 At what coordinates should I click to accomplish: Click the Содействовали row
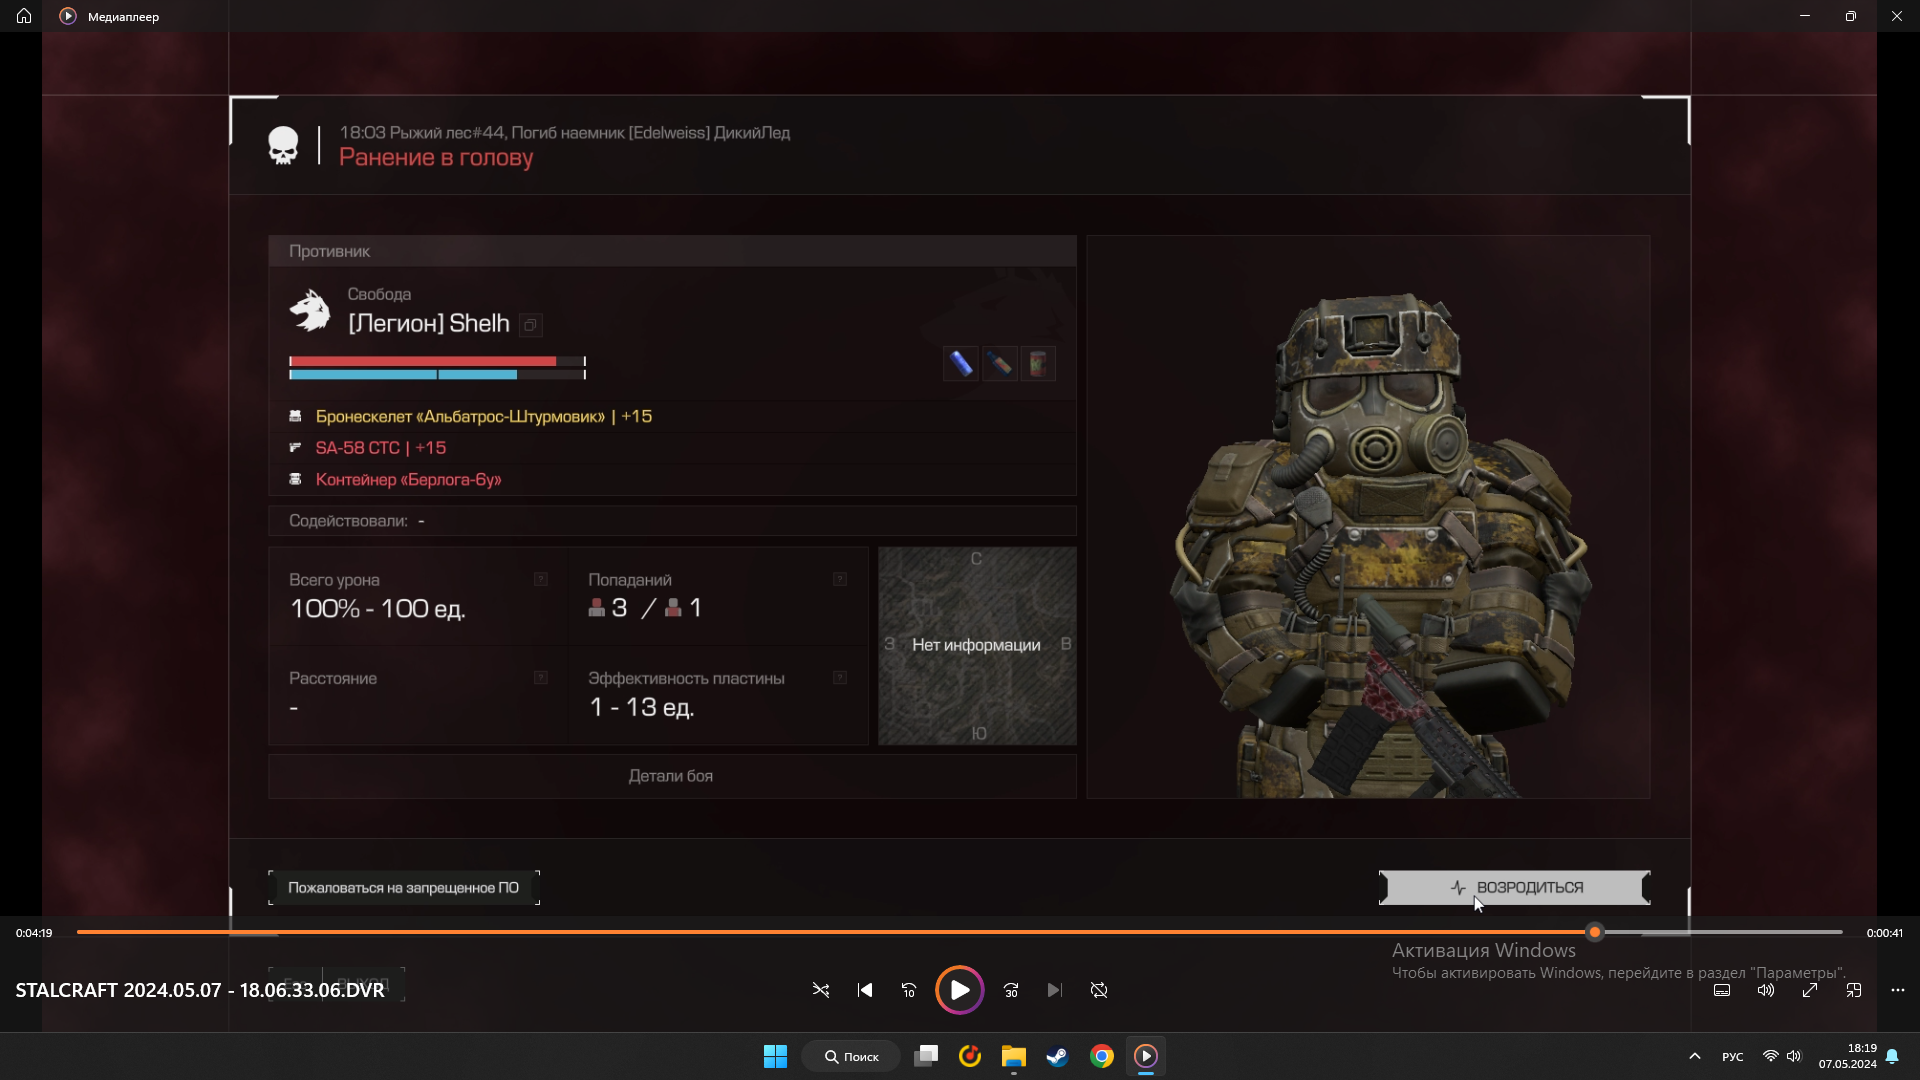pyautogui.click(x=672, y=521)
